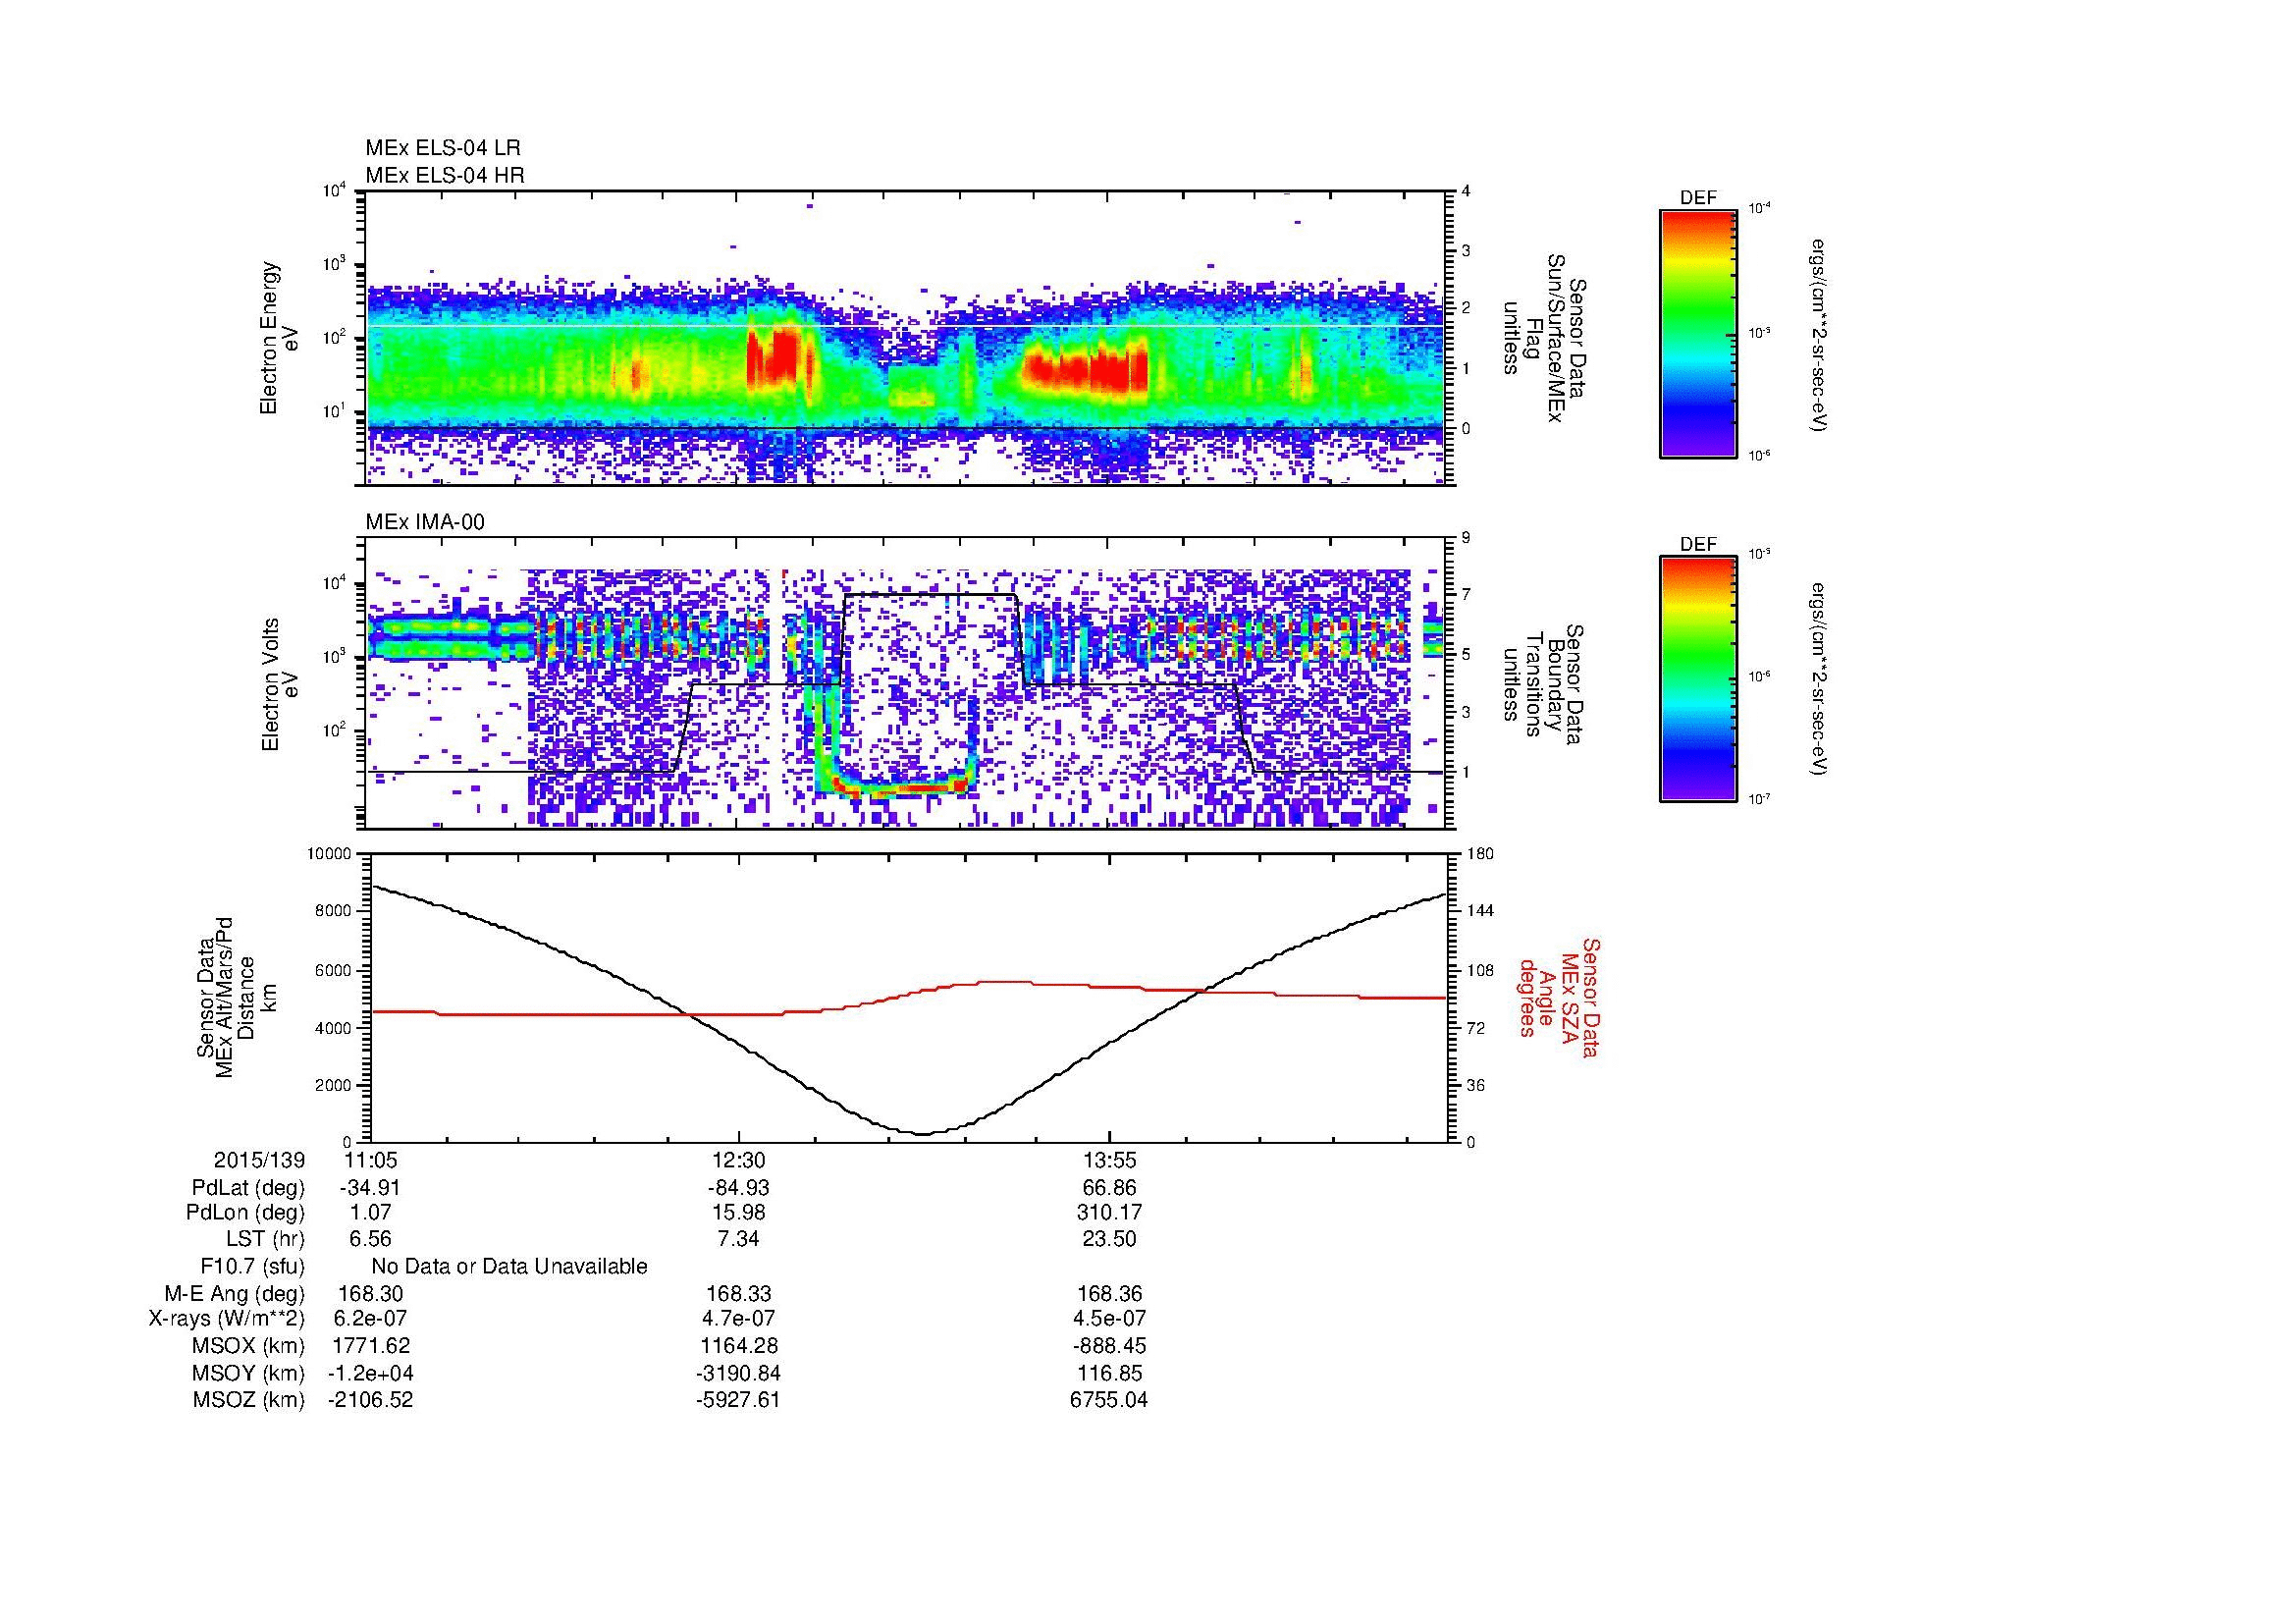Click the X-rays value '4.7e-07'
The height and width of the screenshot is (1623, 2296).
pyautogui.click(x=739, y=1319)
